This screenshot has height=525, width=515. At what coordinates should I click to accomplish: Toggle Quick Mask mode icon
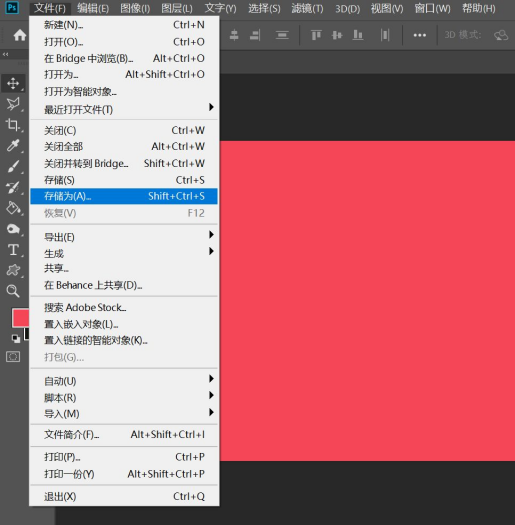click(x=13, y=357)
